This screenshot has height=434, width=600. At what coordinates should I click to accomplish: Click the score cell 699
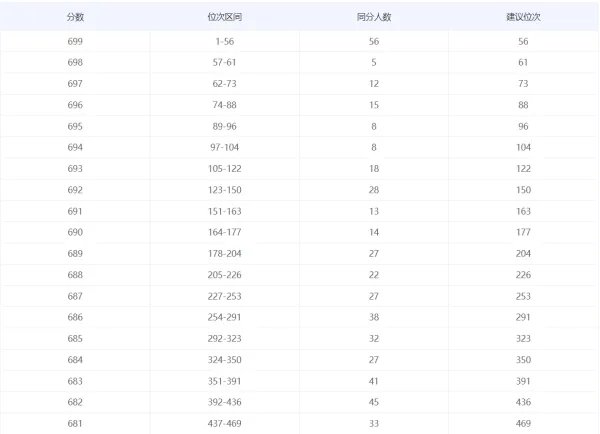(x=76, y=41)
